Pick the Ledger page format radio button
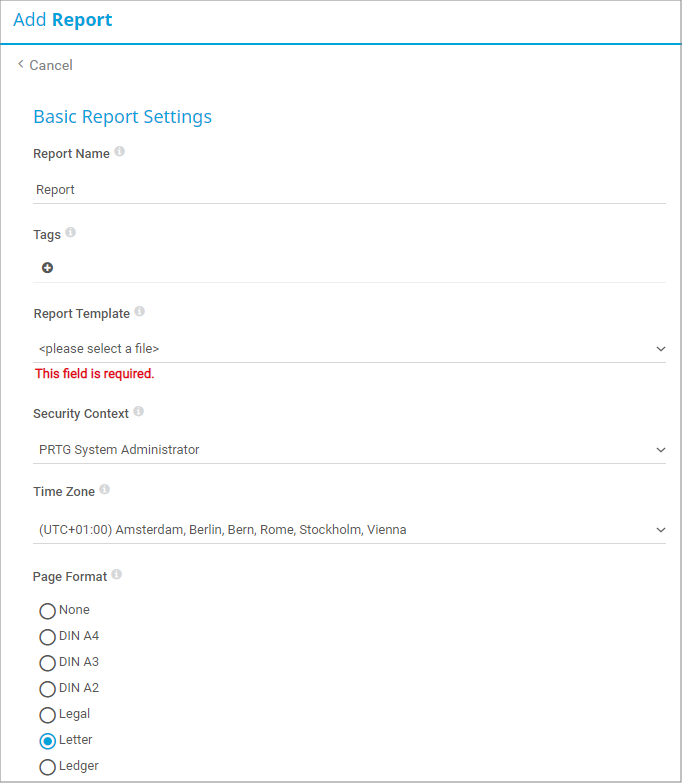The image size is (682, 783). click(47, 767)
